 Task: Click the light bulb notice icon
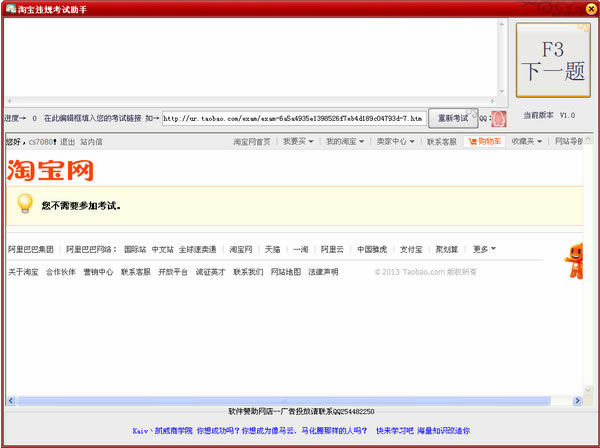25,204
